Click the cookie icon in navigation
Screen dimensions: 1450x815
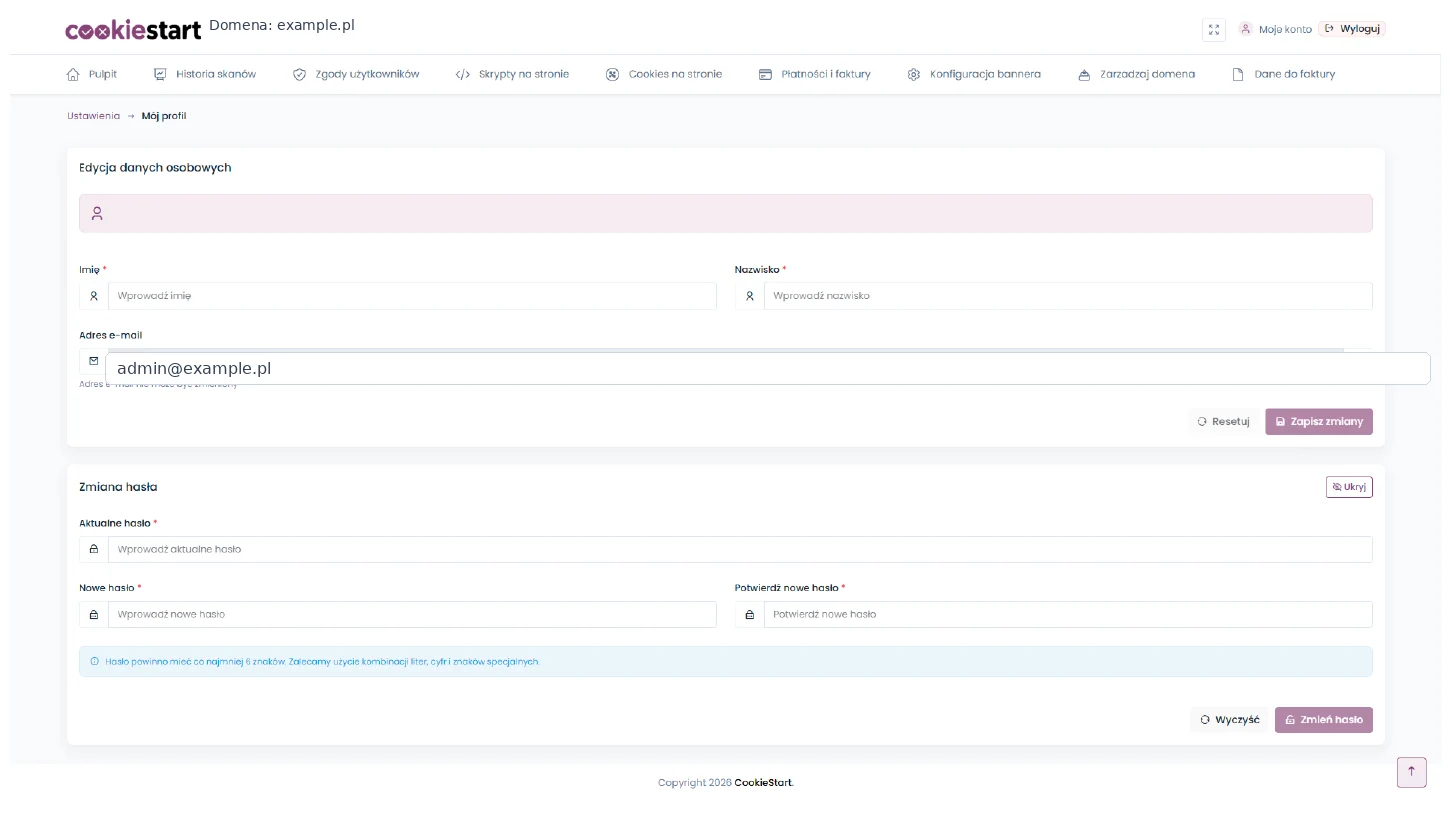tap(613, 74)
